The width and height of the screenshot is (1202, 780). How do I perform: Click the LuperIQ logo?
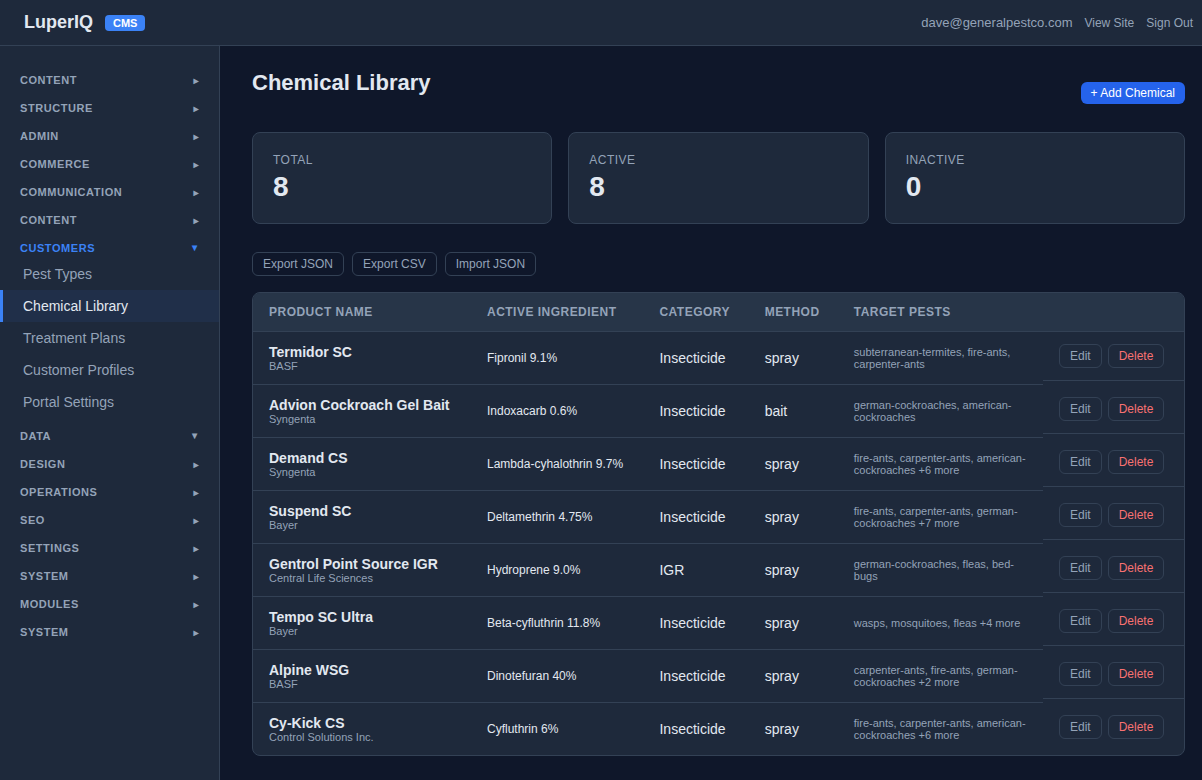click(58, 21)
